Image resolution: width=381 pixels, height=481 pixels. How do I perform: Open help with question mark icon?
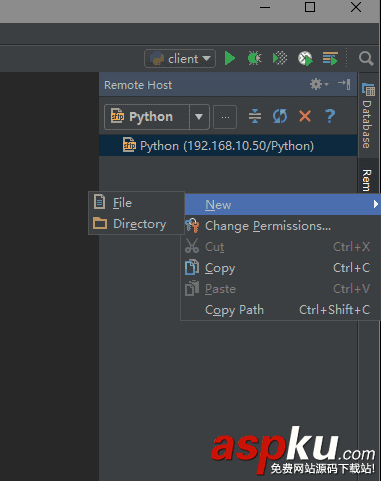(330, 116)
